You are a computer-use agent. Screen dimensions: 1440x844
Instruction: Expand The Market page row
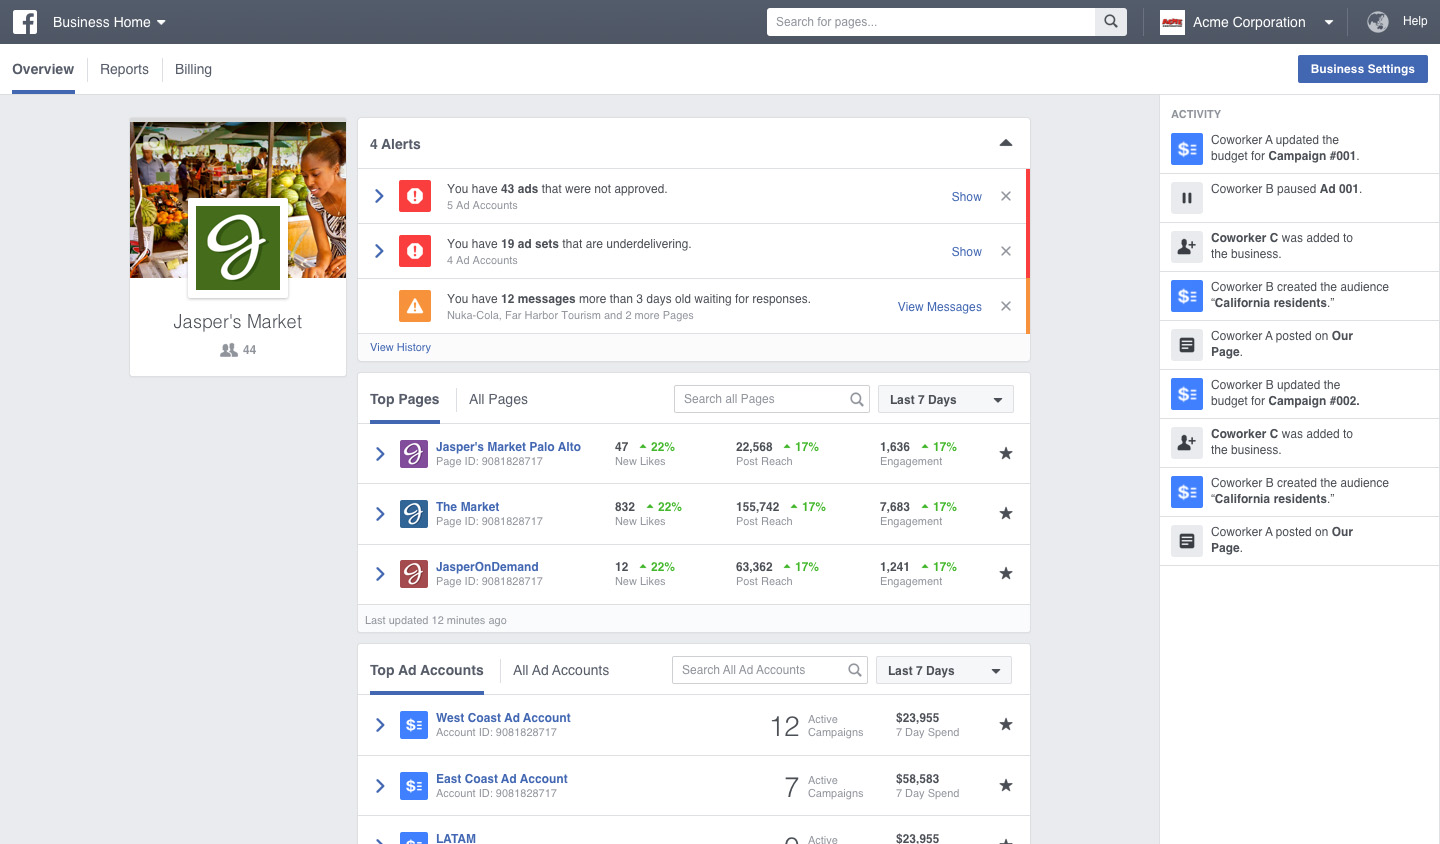(x=380, y=514)
